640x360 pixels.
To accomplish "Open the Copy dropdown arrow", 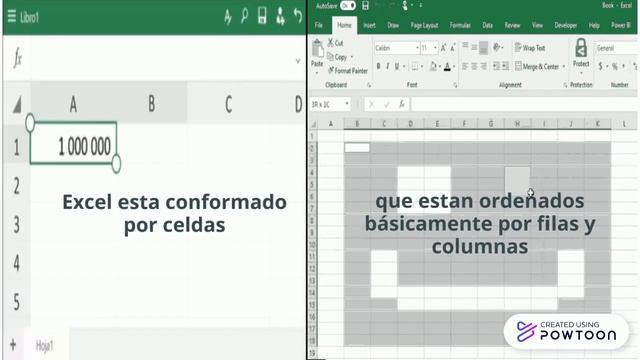I will pos(352,57).
